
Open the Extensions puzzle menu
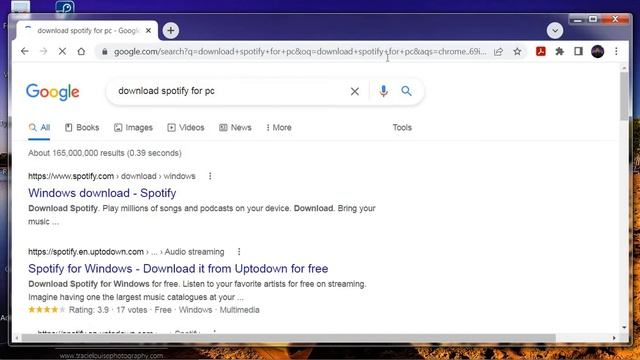point(560,51)
